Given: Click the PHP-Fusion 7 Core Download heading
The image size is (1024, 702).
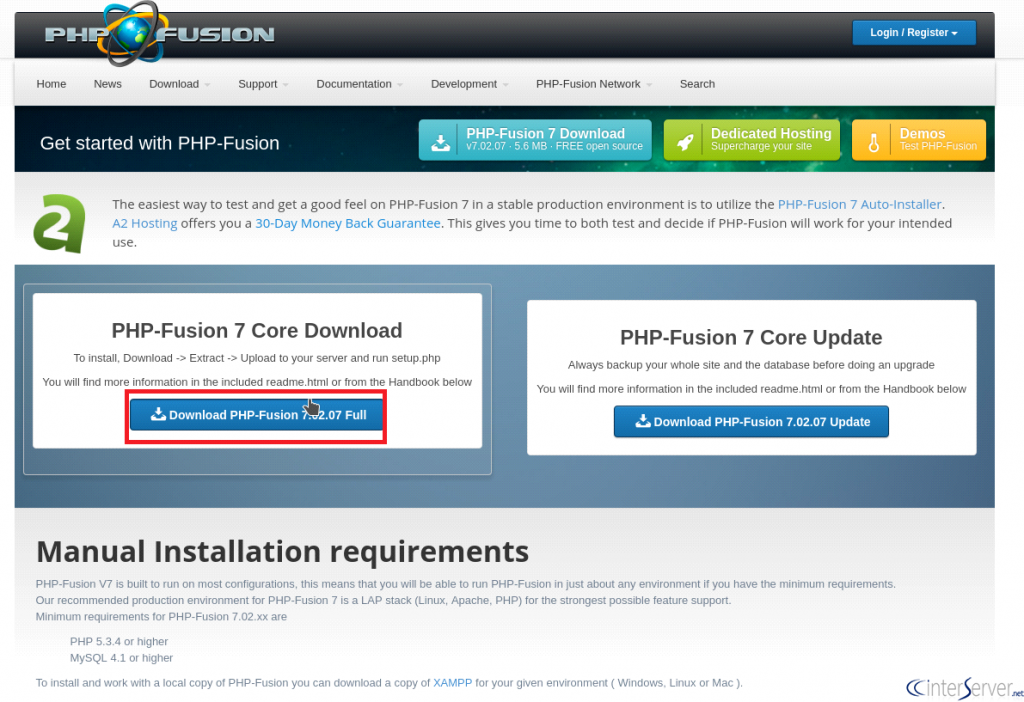Looking at the screenshot, I should pyautogui.click(x=257, y=330).
